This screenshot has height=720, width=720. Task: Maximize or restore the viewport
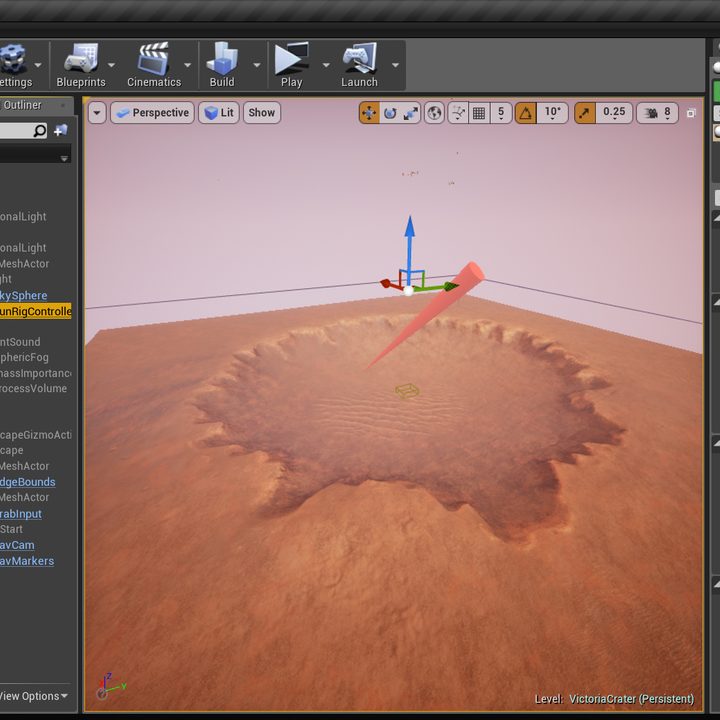(691, 113)
